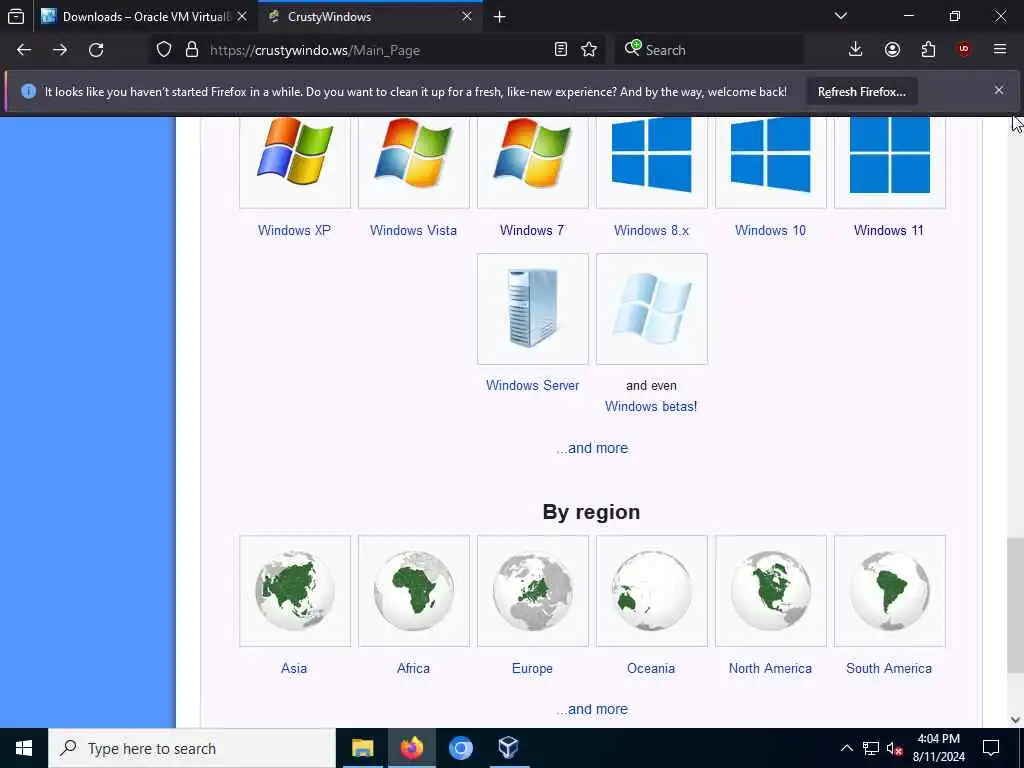Open the Africa globe image
Screen dimensions: 1024x768
pos(414,591)
